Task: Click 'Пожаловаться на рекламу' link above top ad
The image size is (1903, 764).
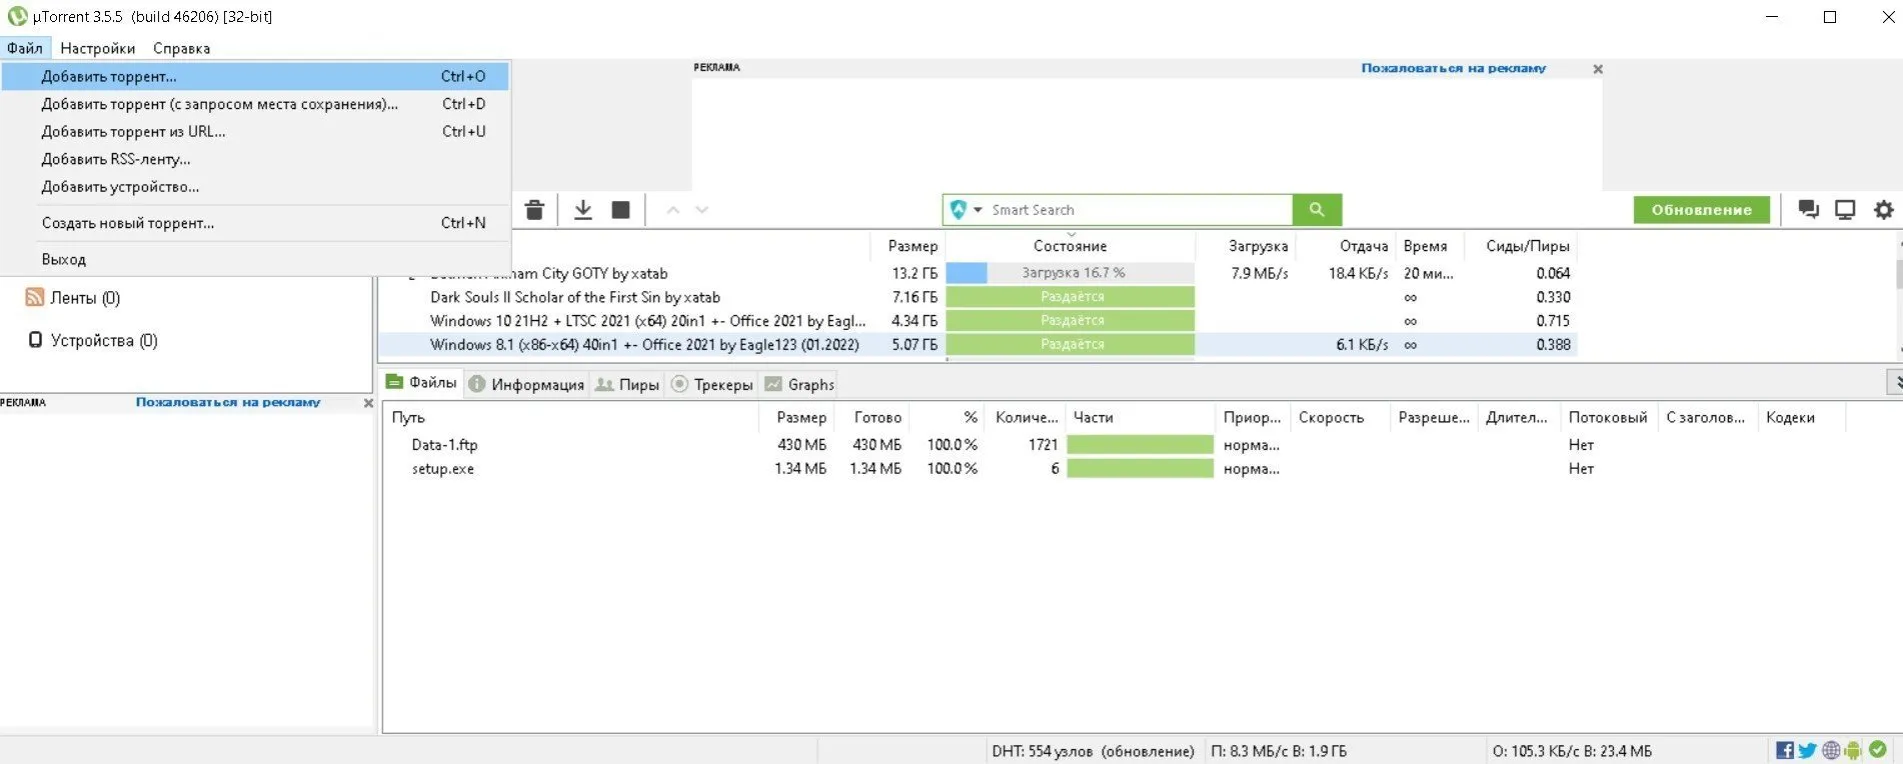Action: tap(1453, 68)
